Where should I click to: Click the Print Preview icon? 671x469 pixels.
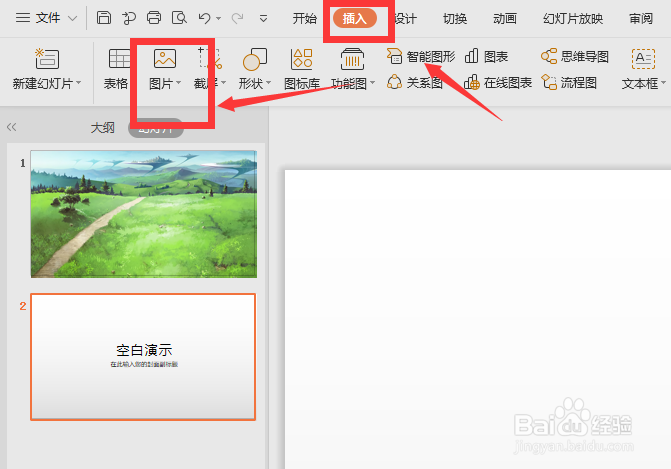179,18
